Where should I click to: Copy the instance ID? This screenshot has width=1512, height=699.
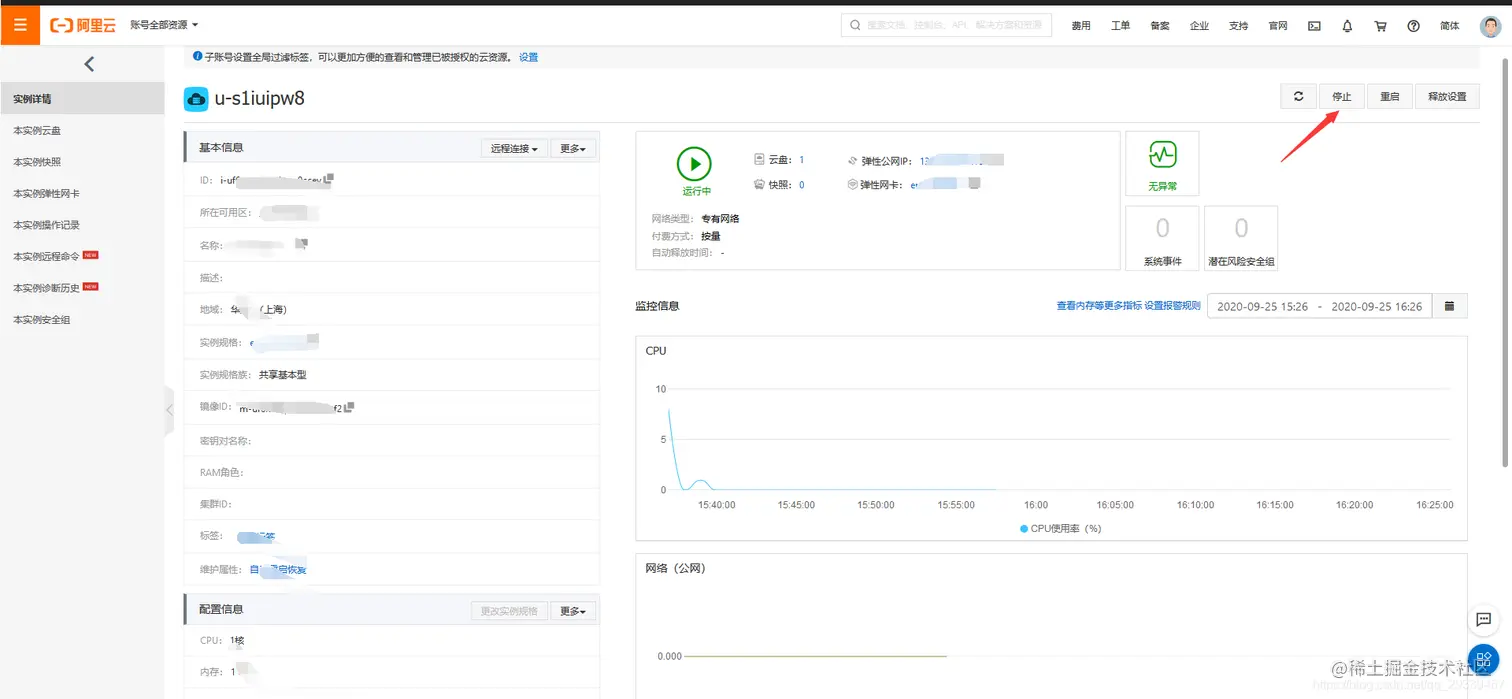click(329, 179)
